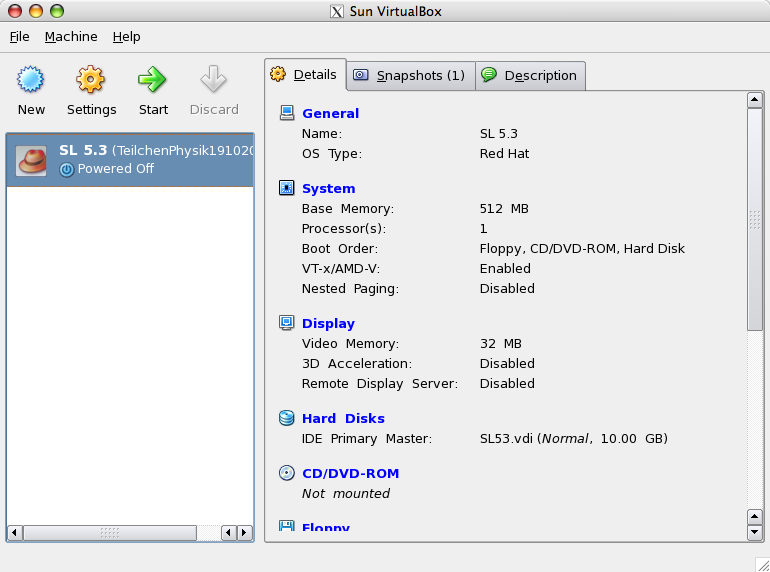
Task: Click the 'Not mounted' CD/DVD text
Action: pos(346,493)
